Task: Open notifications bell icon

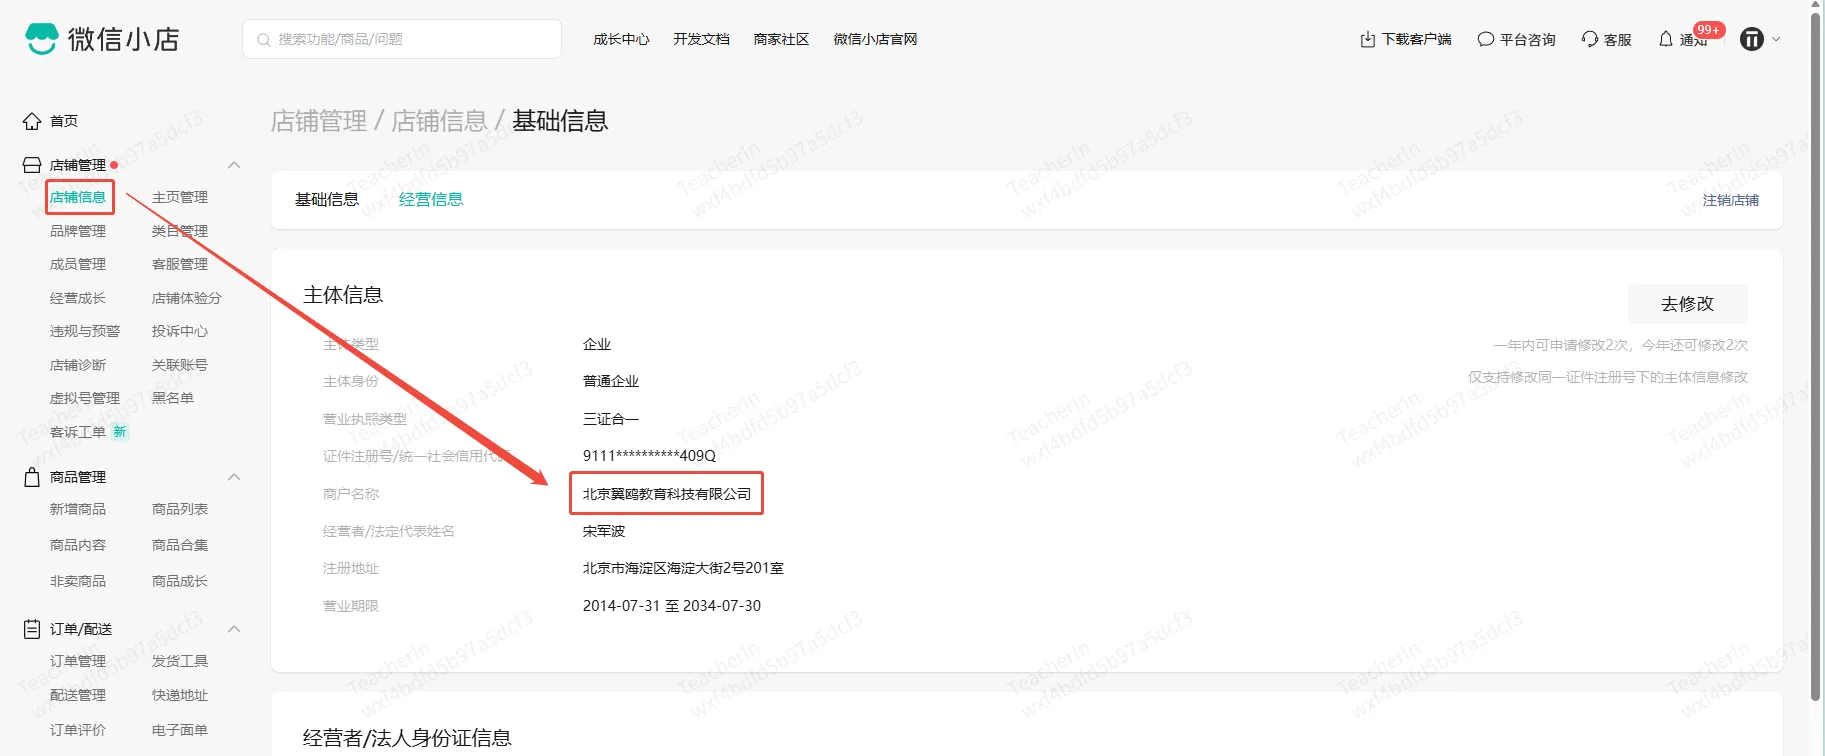Action: 1666,40
